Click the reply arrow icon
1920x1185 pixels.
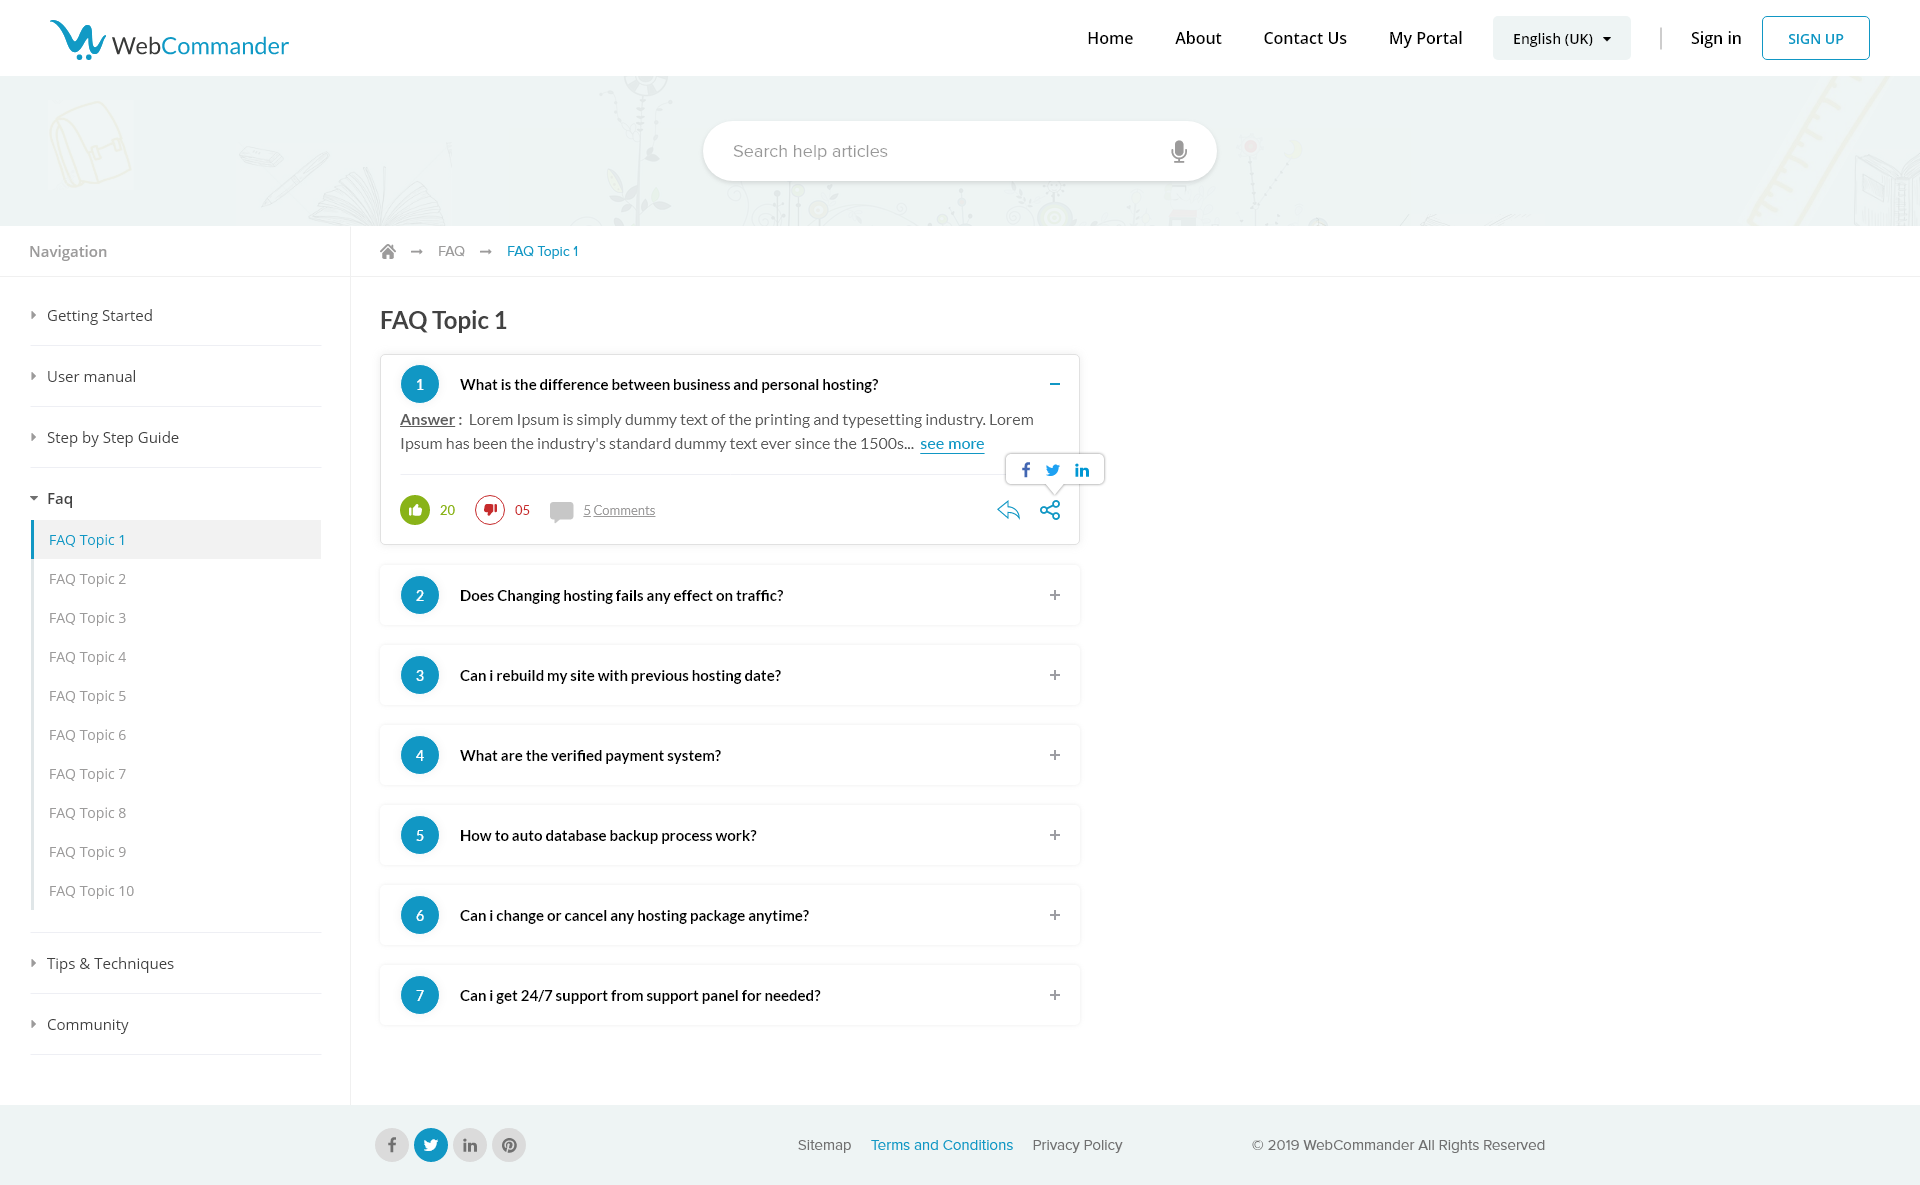1008,510
